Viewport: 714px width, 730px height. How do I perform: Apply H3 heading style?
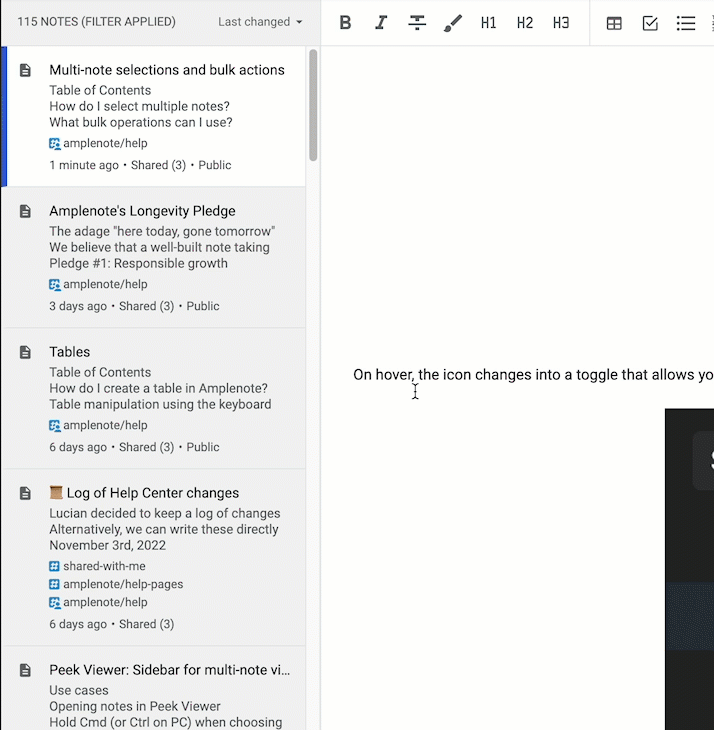click(561, 22)
